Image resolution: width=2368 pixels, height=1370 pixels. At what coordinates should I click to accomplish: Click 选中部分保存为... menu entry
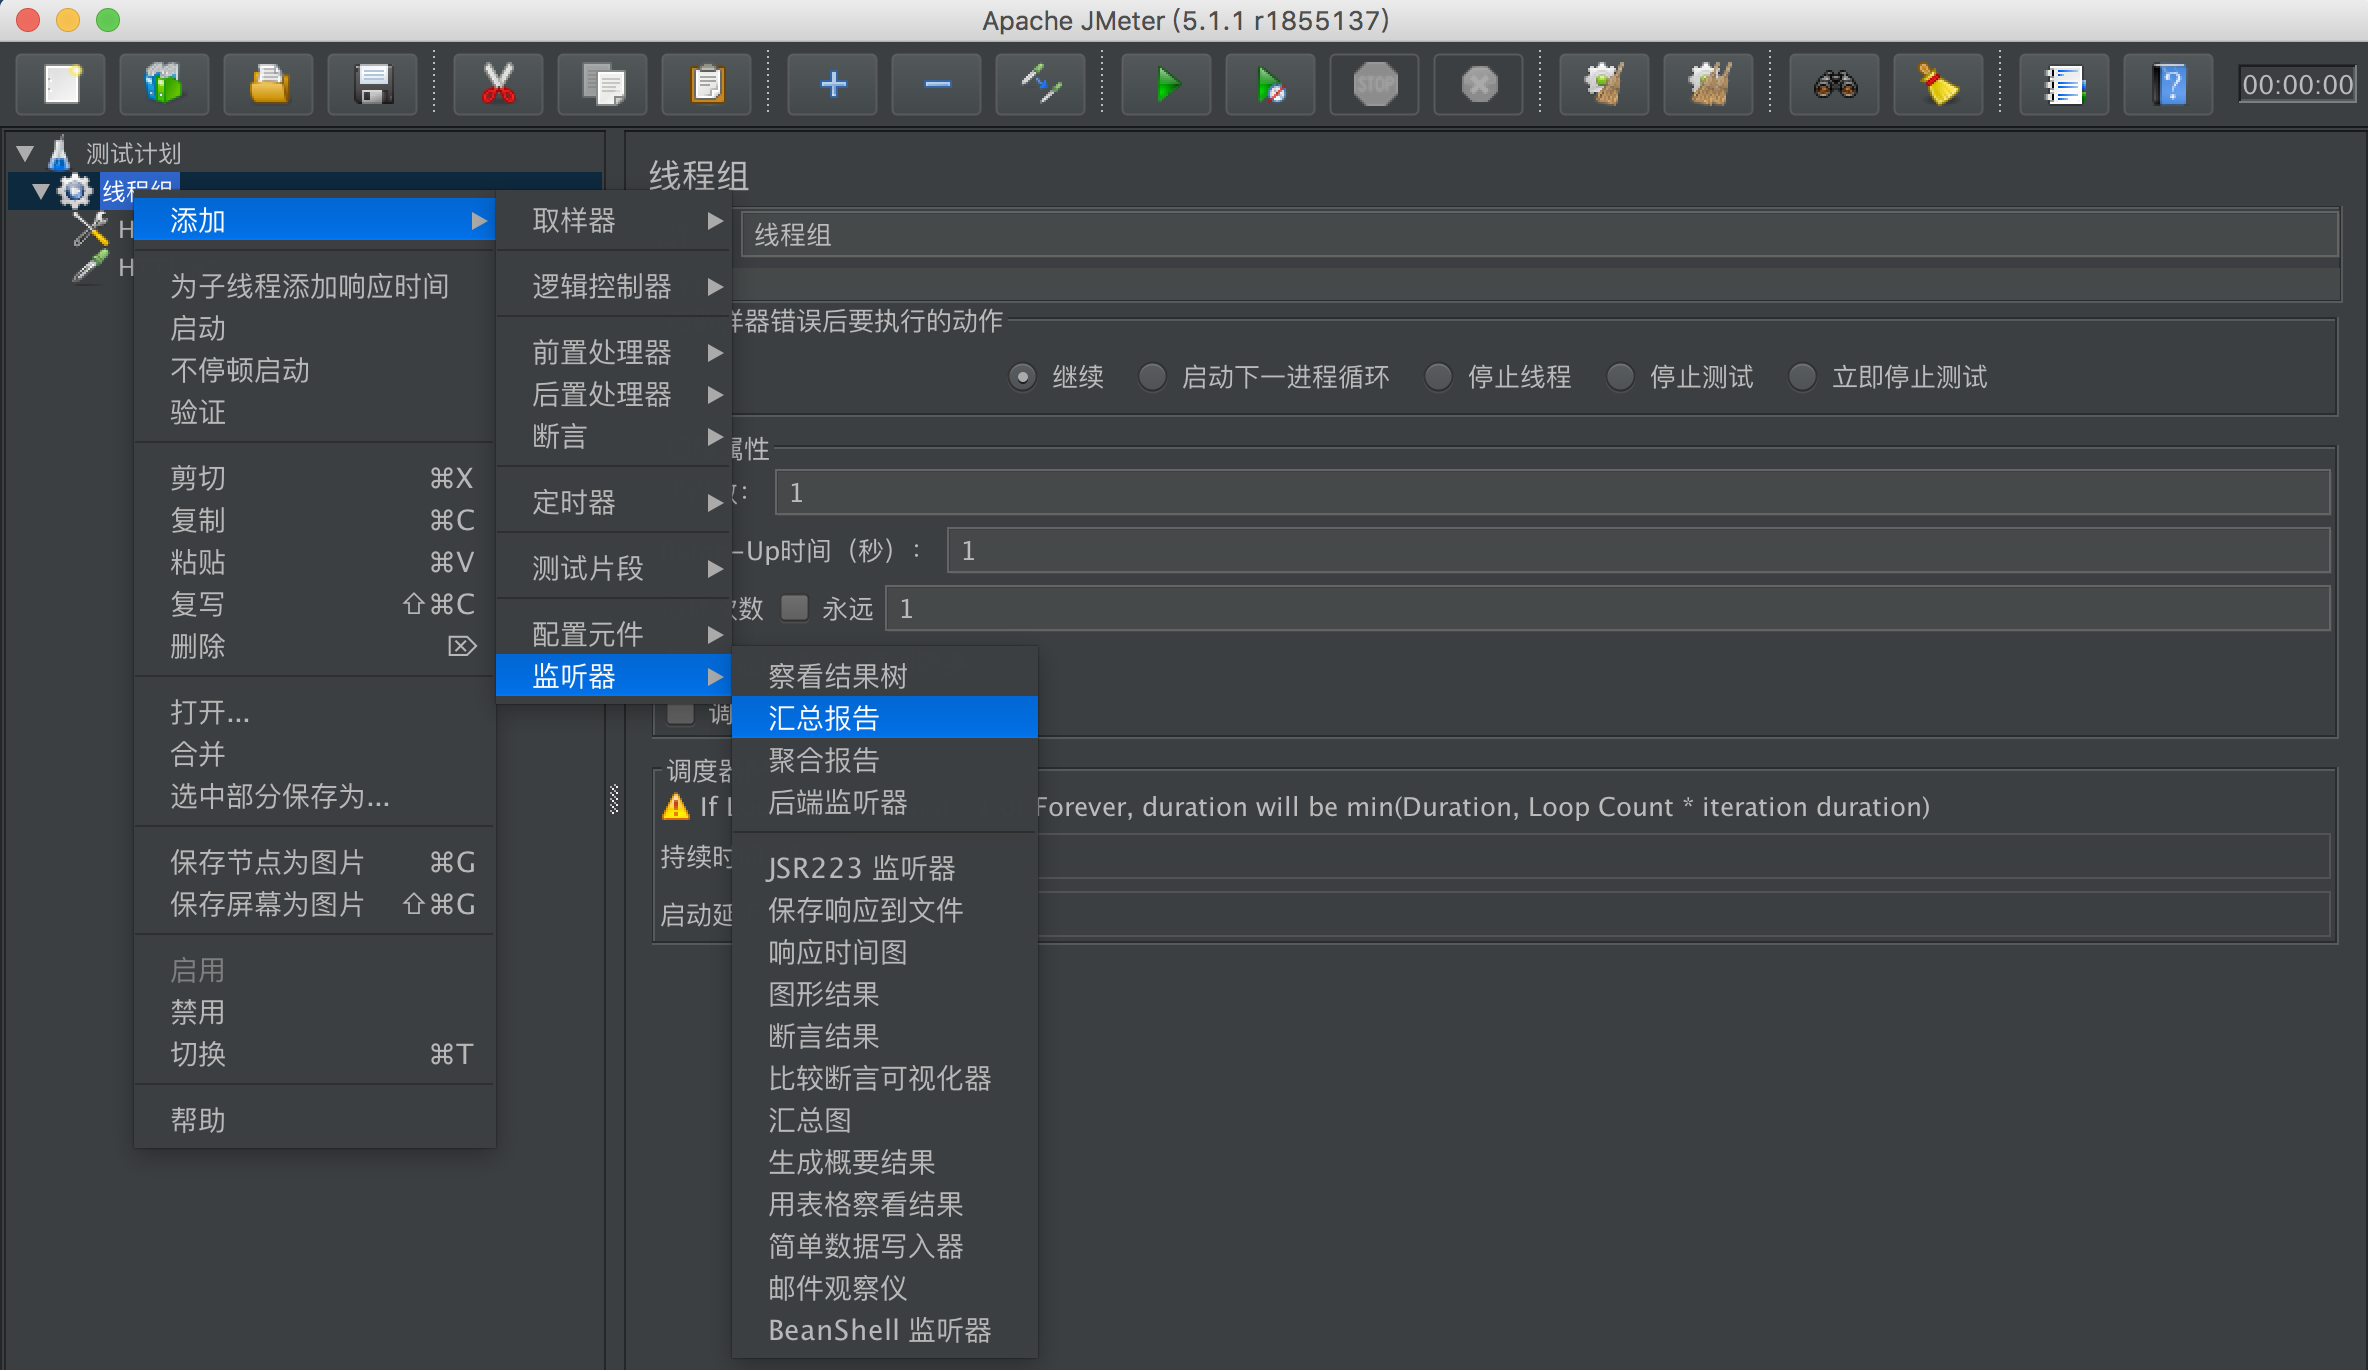[x=315, y=796]
